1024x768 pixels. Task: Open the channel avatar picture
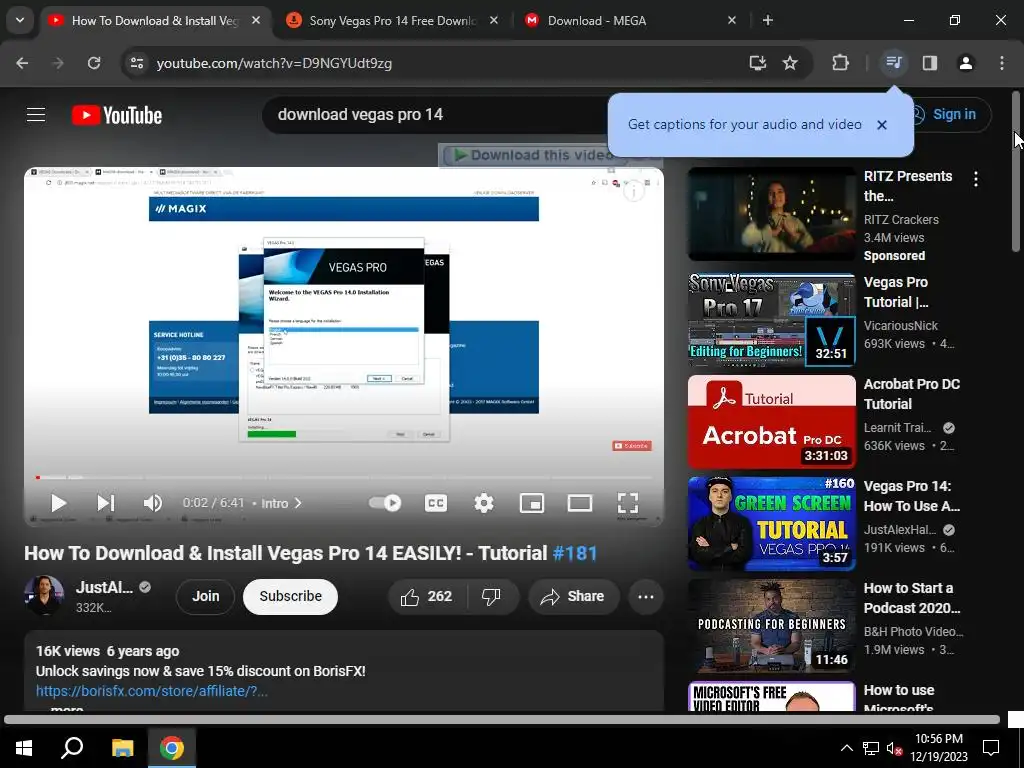coord(44,595)
